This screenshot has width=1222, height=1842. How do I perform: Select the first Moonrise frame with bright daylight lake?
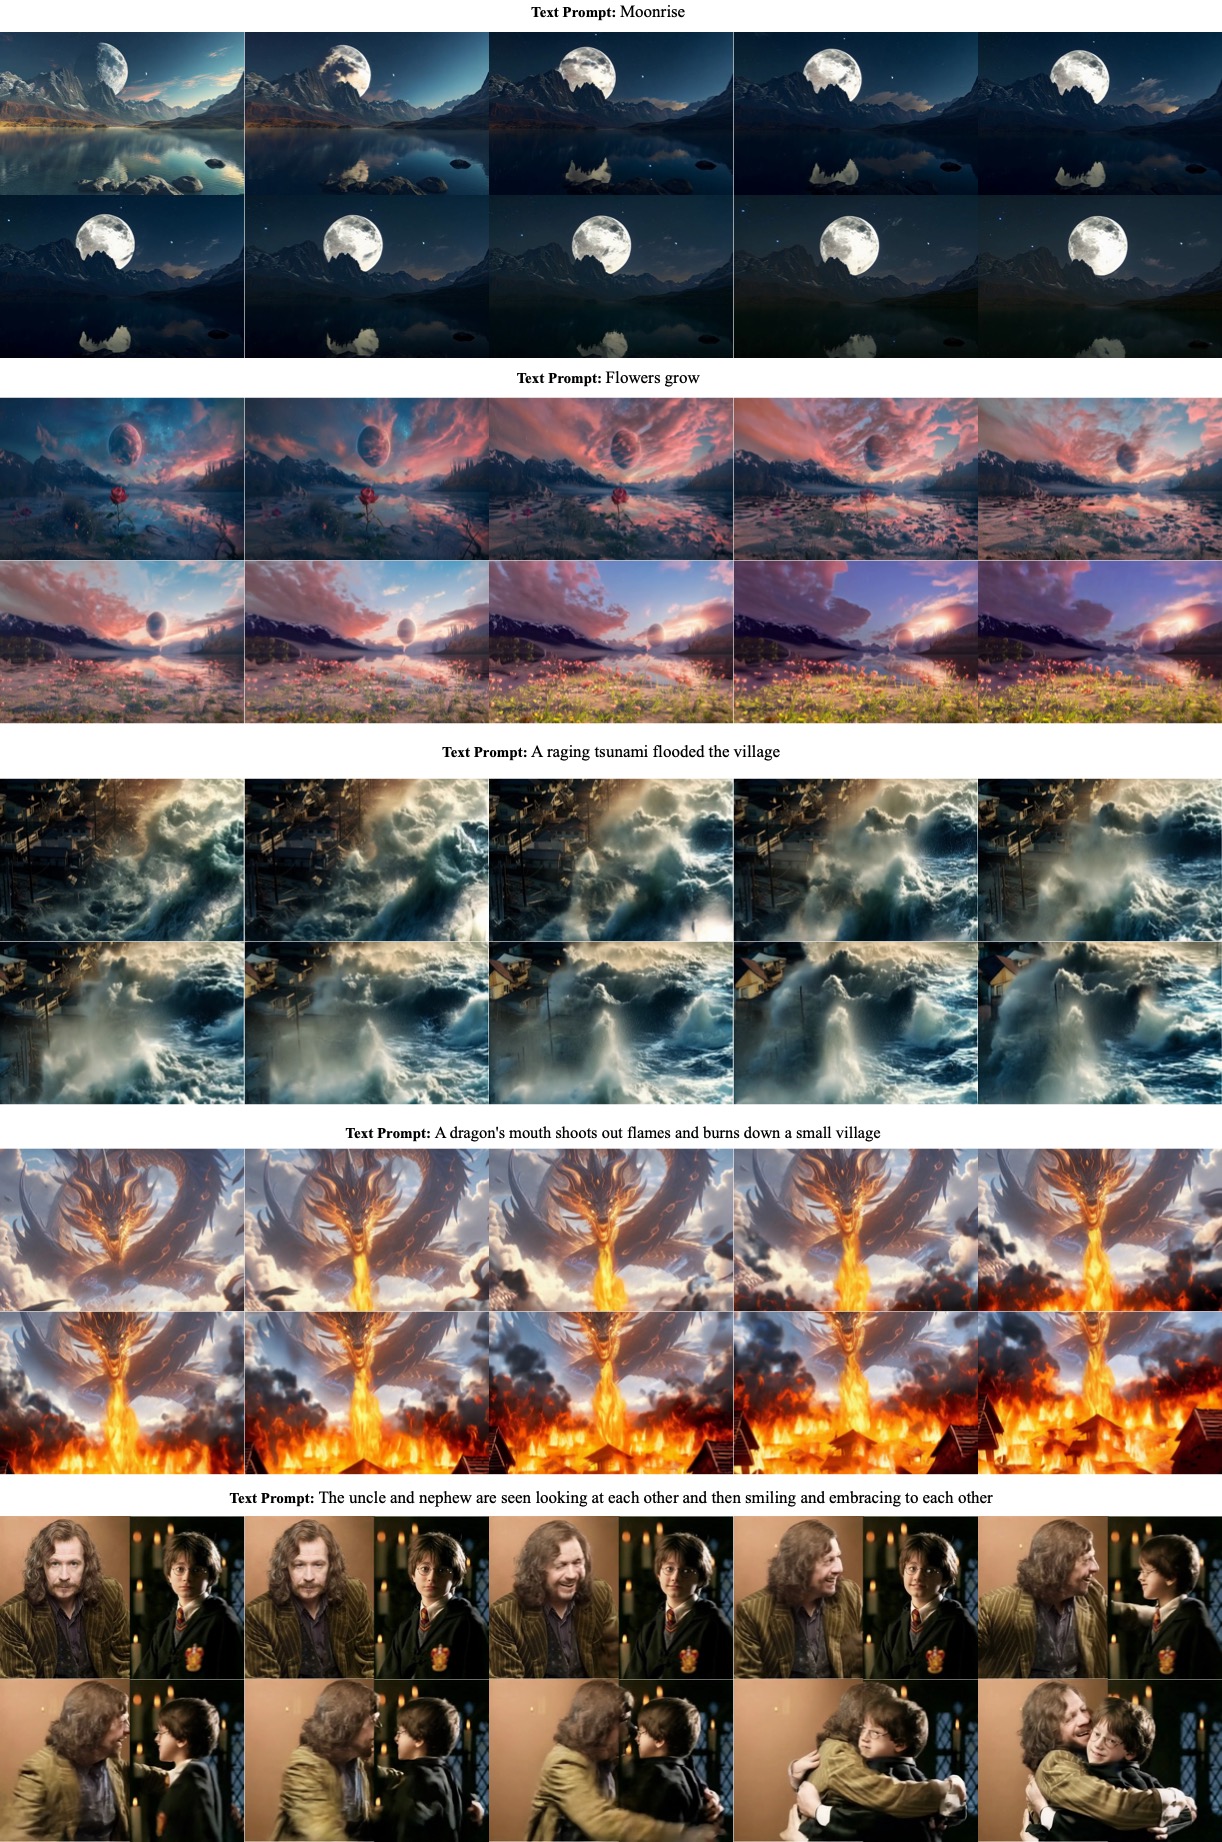click(122, 113)
